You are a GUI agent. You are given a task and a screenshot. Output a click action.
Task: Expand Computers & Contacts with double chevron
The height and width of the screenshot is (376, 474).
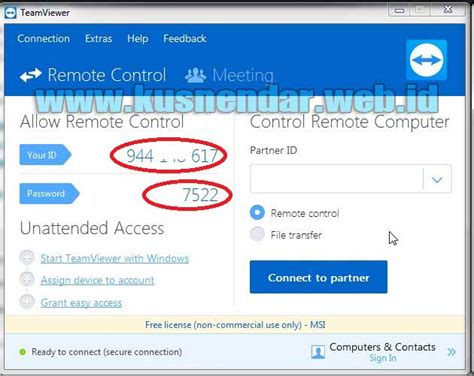click(x=452, y=352)
